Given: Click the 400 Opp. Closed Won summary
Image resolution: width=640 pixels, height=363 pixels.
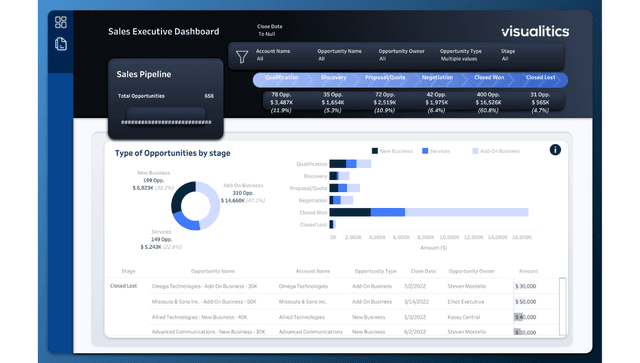Looking at the screenshot, I should pos(488,102).
